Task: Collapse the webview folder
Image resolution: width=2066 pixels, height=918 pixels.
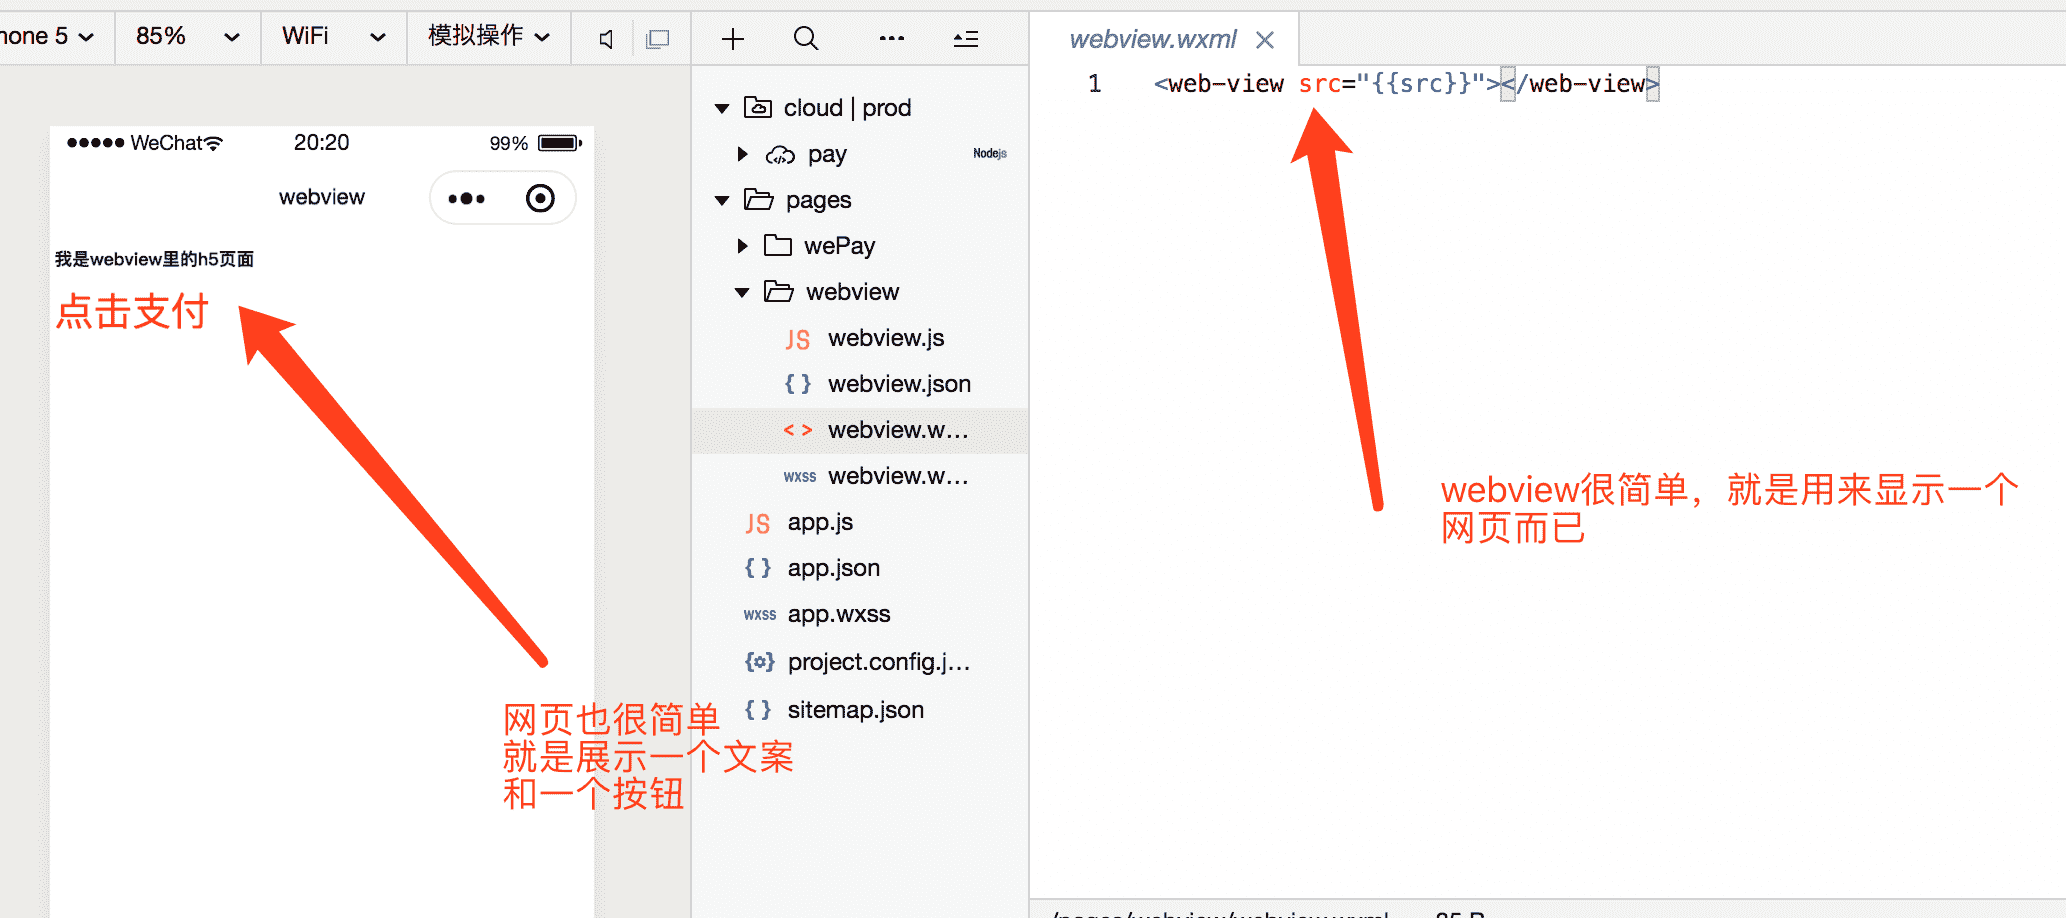Action: pyautogui.click(x=742, y=292)
